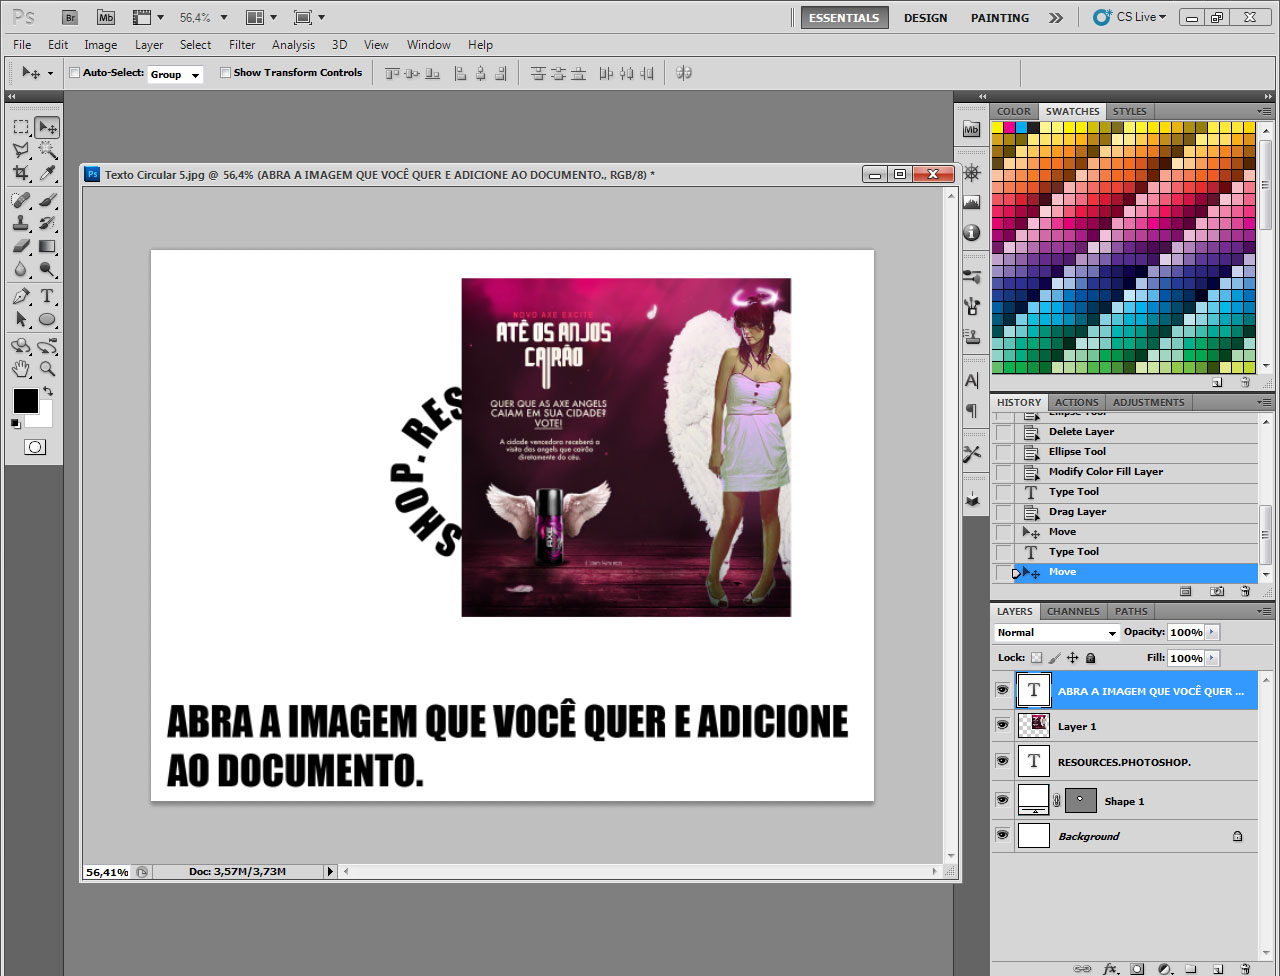This screenshot has width=1280, height=976.
Task: Select the Eraser tool
Action: [x=21, y=246]
